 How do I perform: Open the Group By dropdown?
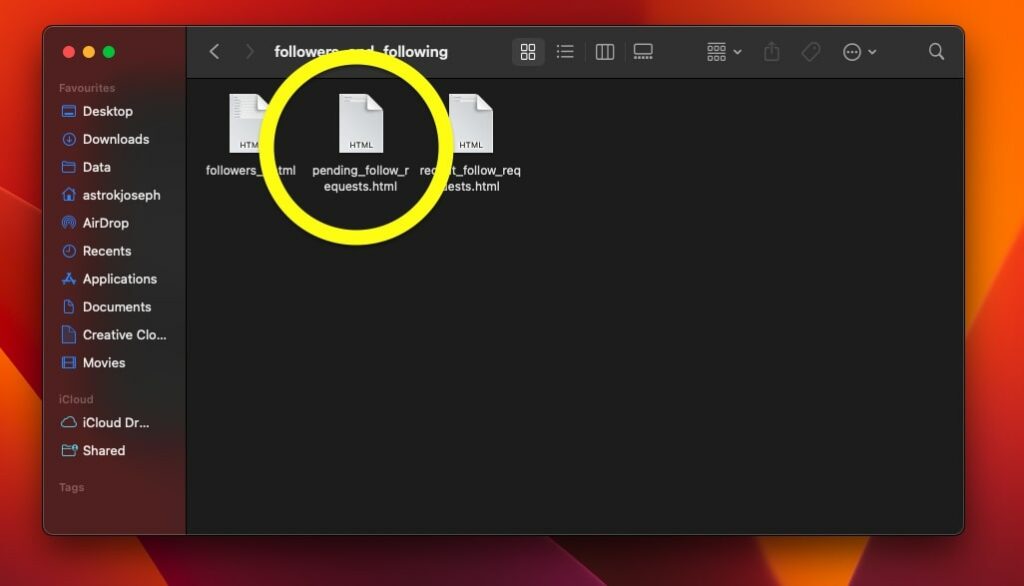(724, 52)
